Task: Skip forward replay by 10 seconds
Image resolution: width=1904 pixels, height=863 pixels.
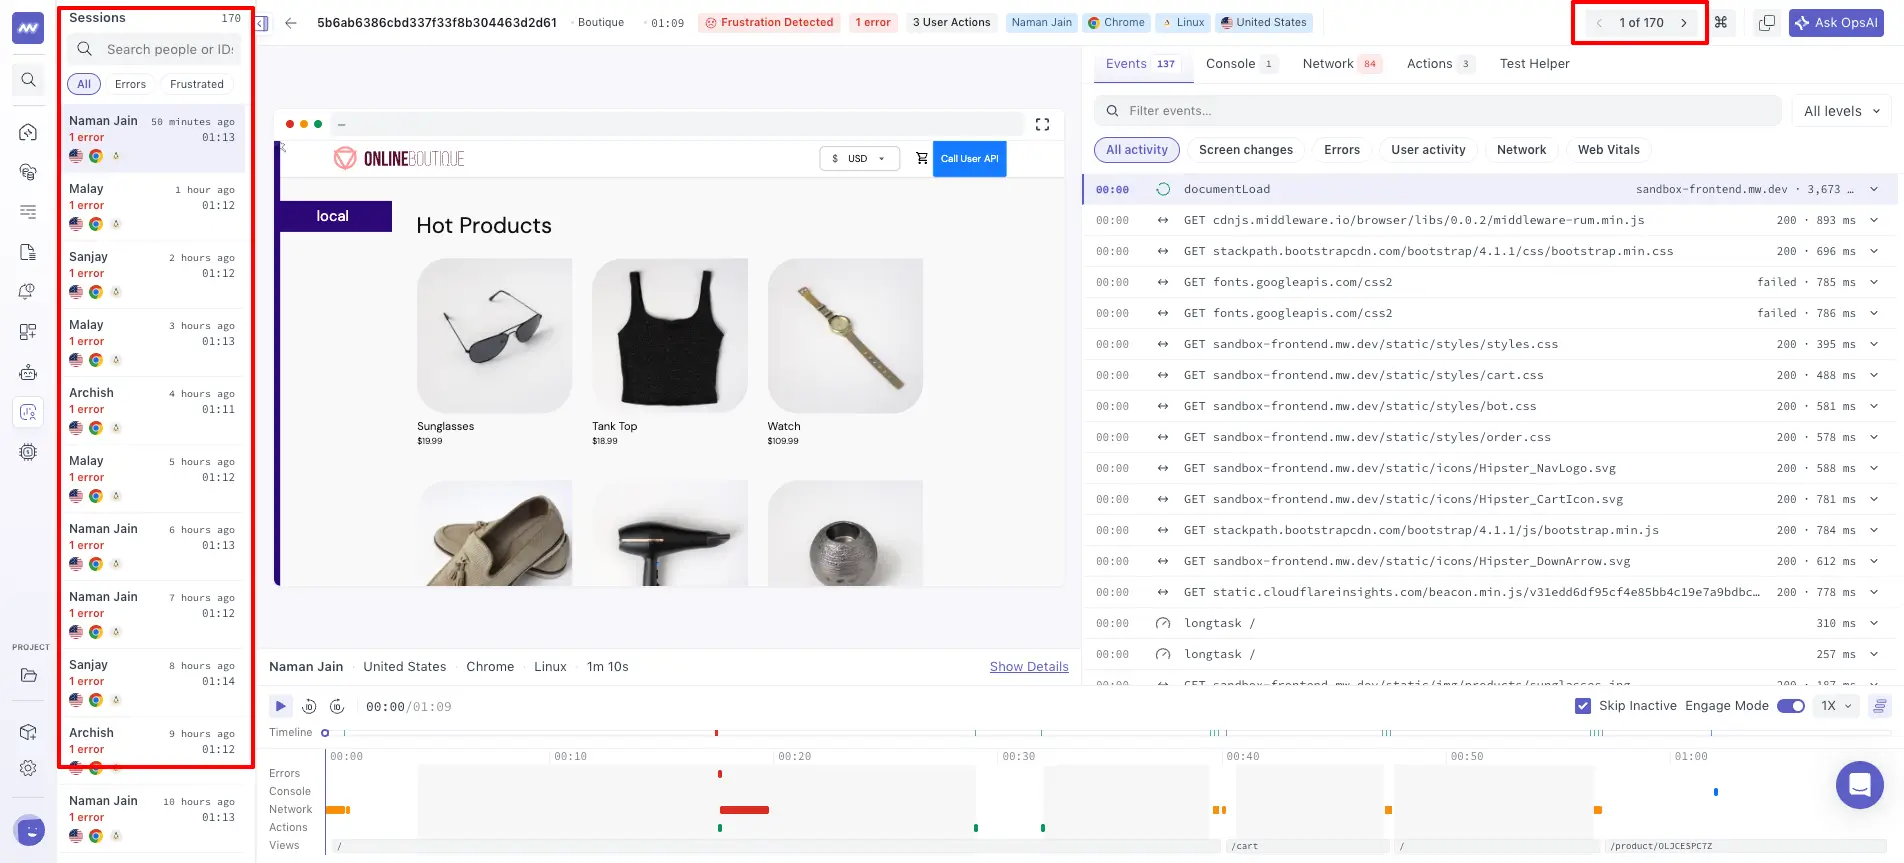Action: [337, 707]
